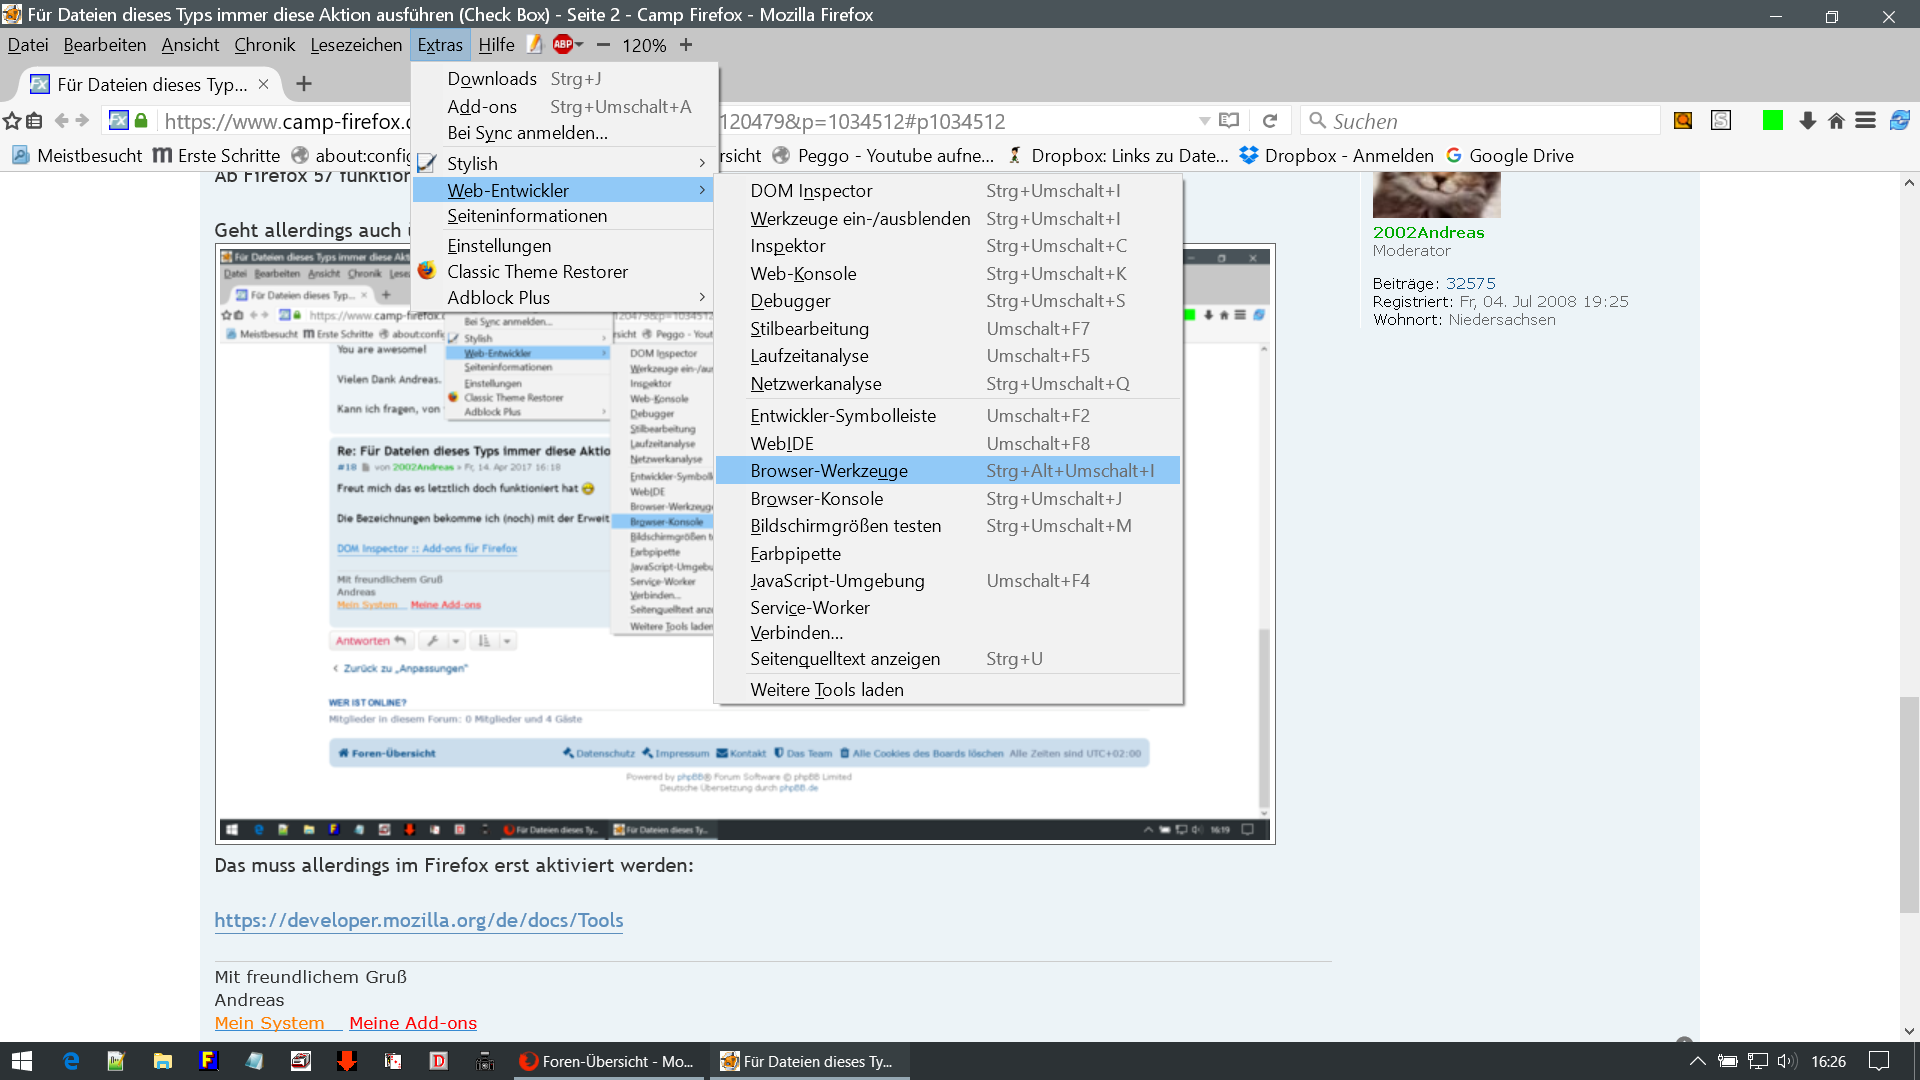Bookmark this page with star icon
Image resolution: width=1920 pixels, height=1080 pixels.
pyautogui.click(x=12, y=121)
